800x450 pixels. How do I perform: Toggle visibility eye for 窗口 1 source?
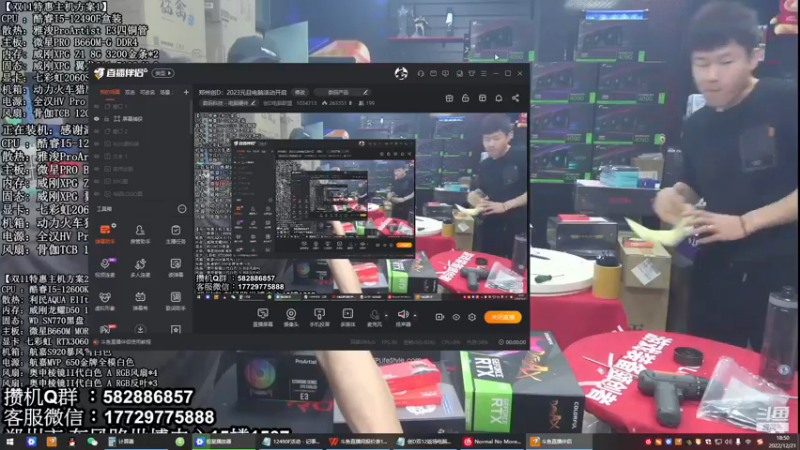(x=96, y=106)
